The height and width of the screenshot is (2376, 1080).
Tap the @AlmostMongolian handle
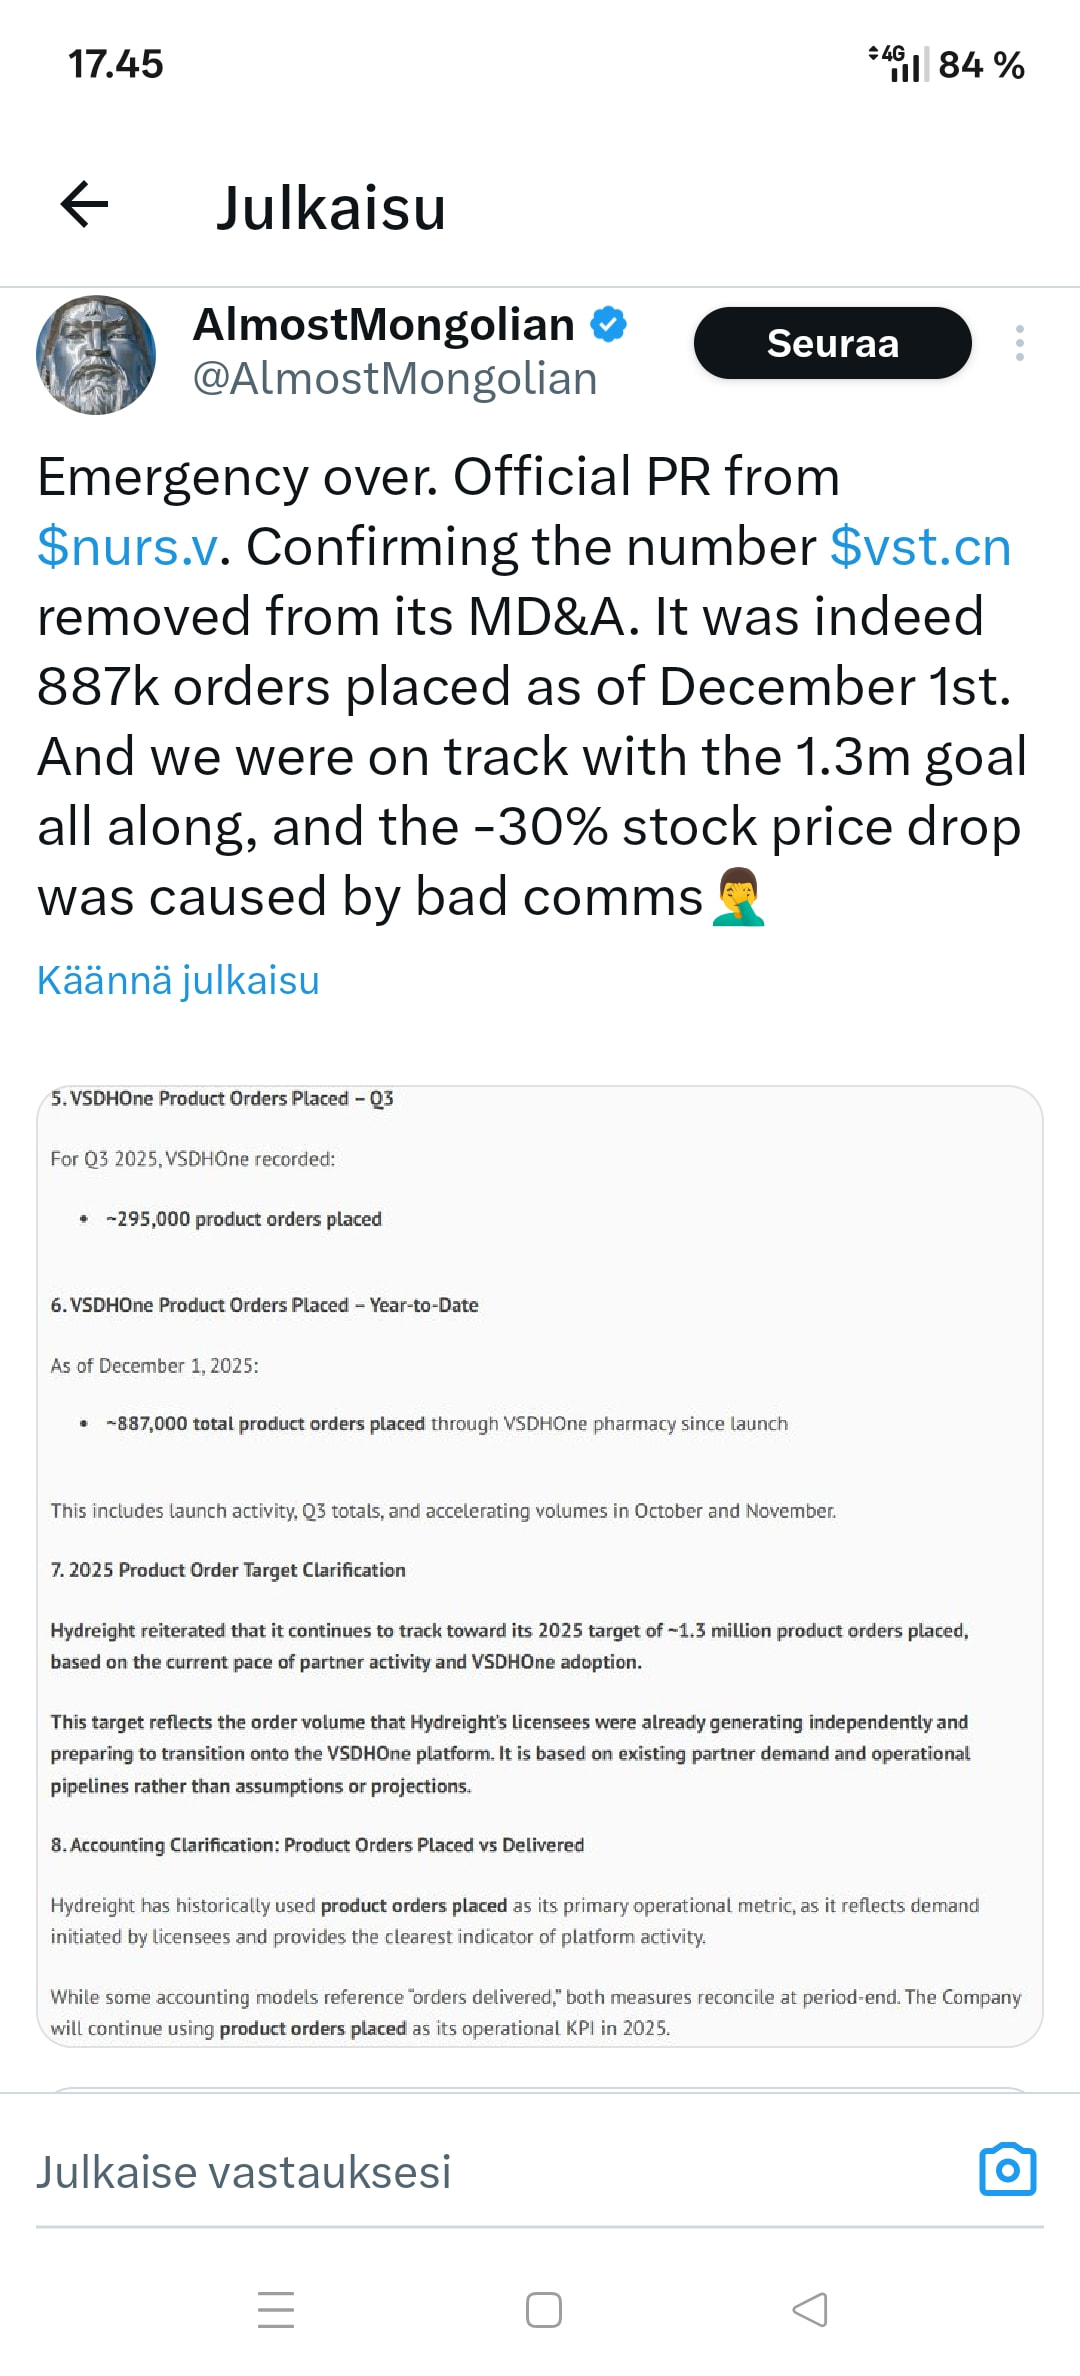395,379
